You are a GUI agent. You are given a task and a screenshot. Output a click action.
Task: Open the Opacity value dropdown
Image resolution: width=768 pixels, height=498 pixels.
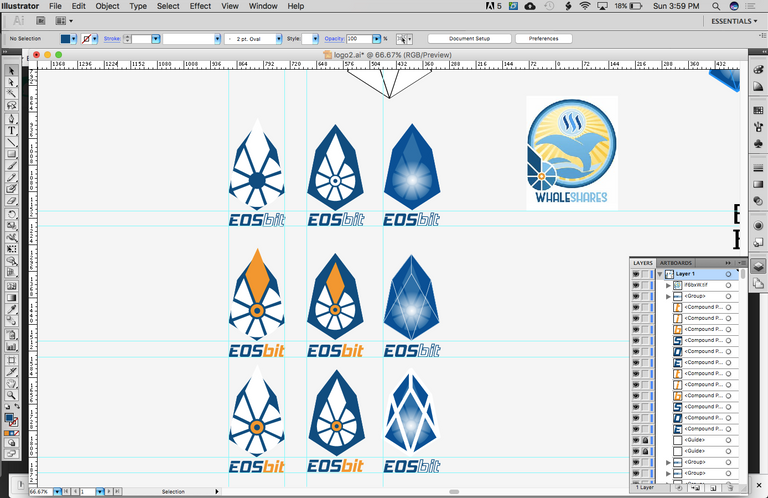click(x=376, y=39)
